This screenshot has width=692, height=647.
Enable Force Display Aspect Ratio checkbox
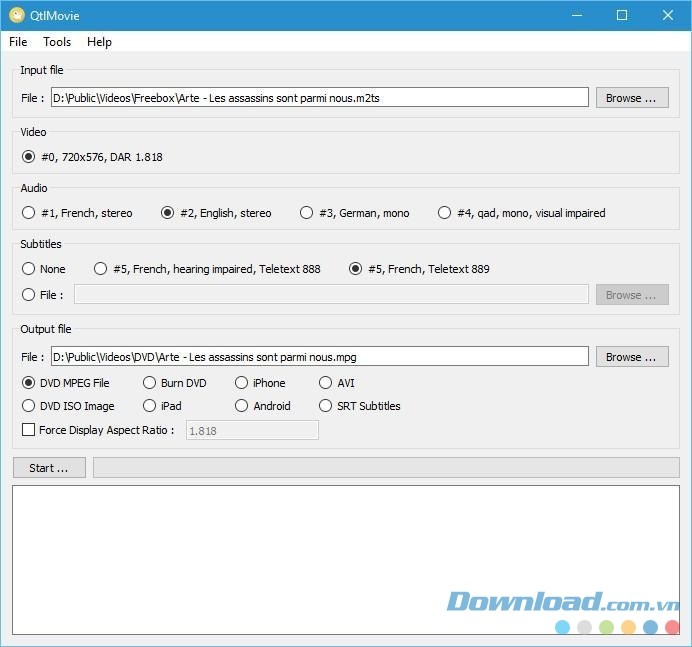tap(29, 430)
